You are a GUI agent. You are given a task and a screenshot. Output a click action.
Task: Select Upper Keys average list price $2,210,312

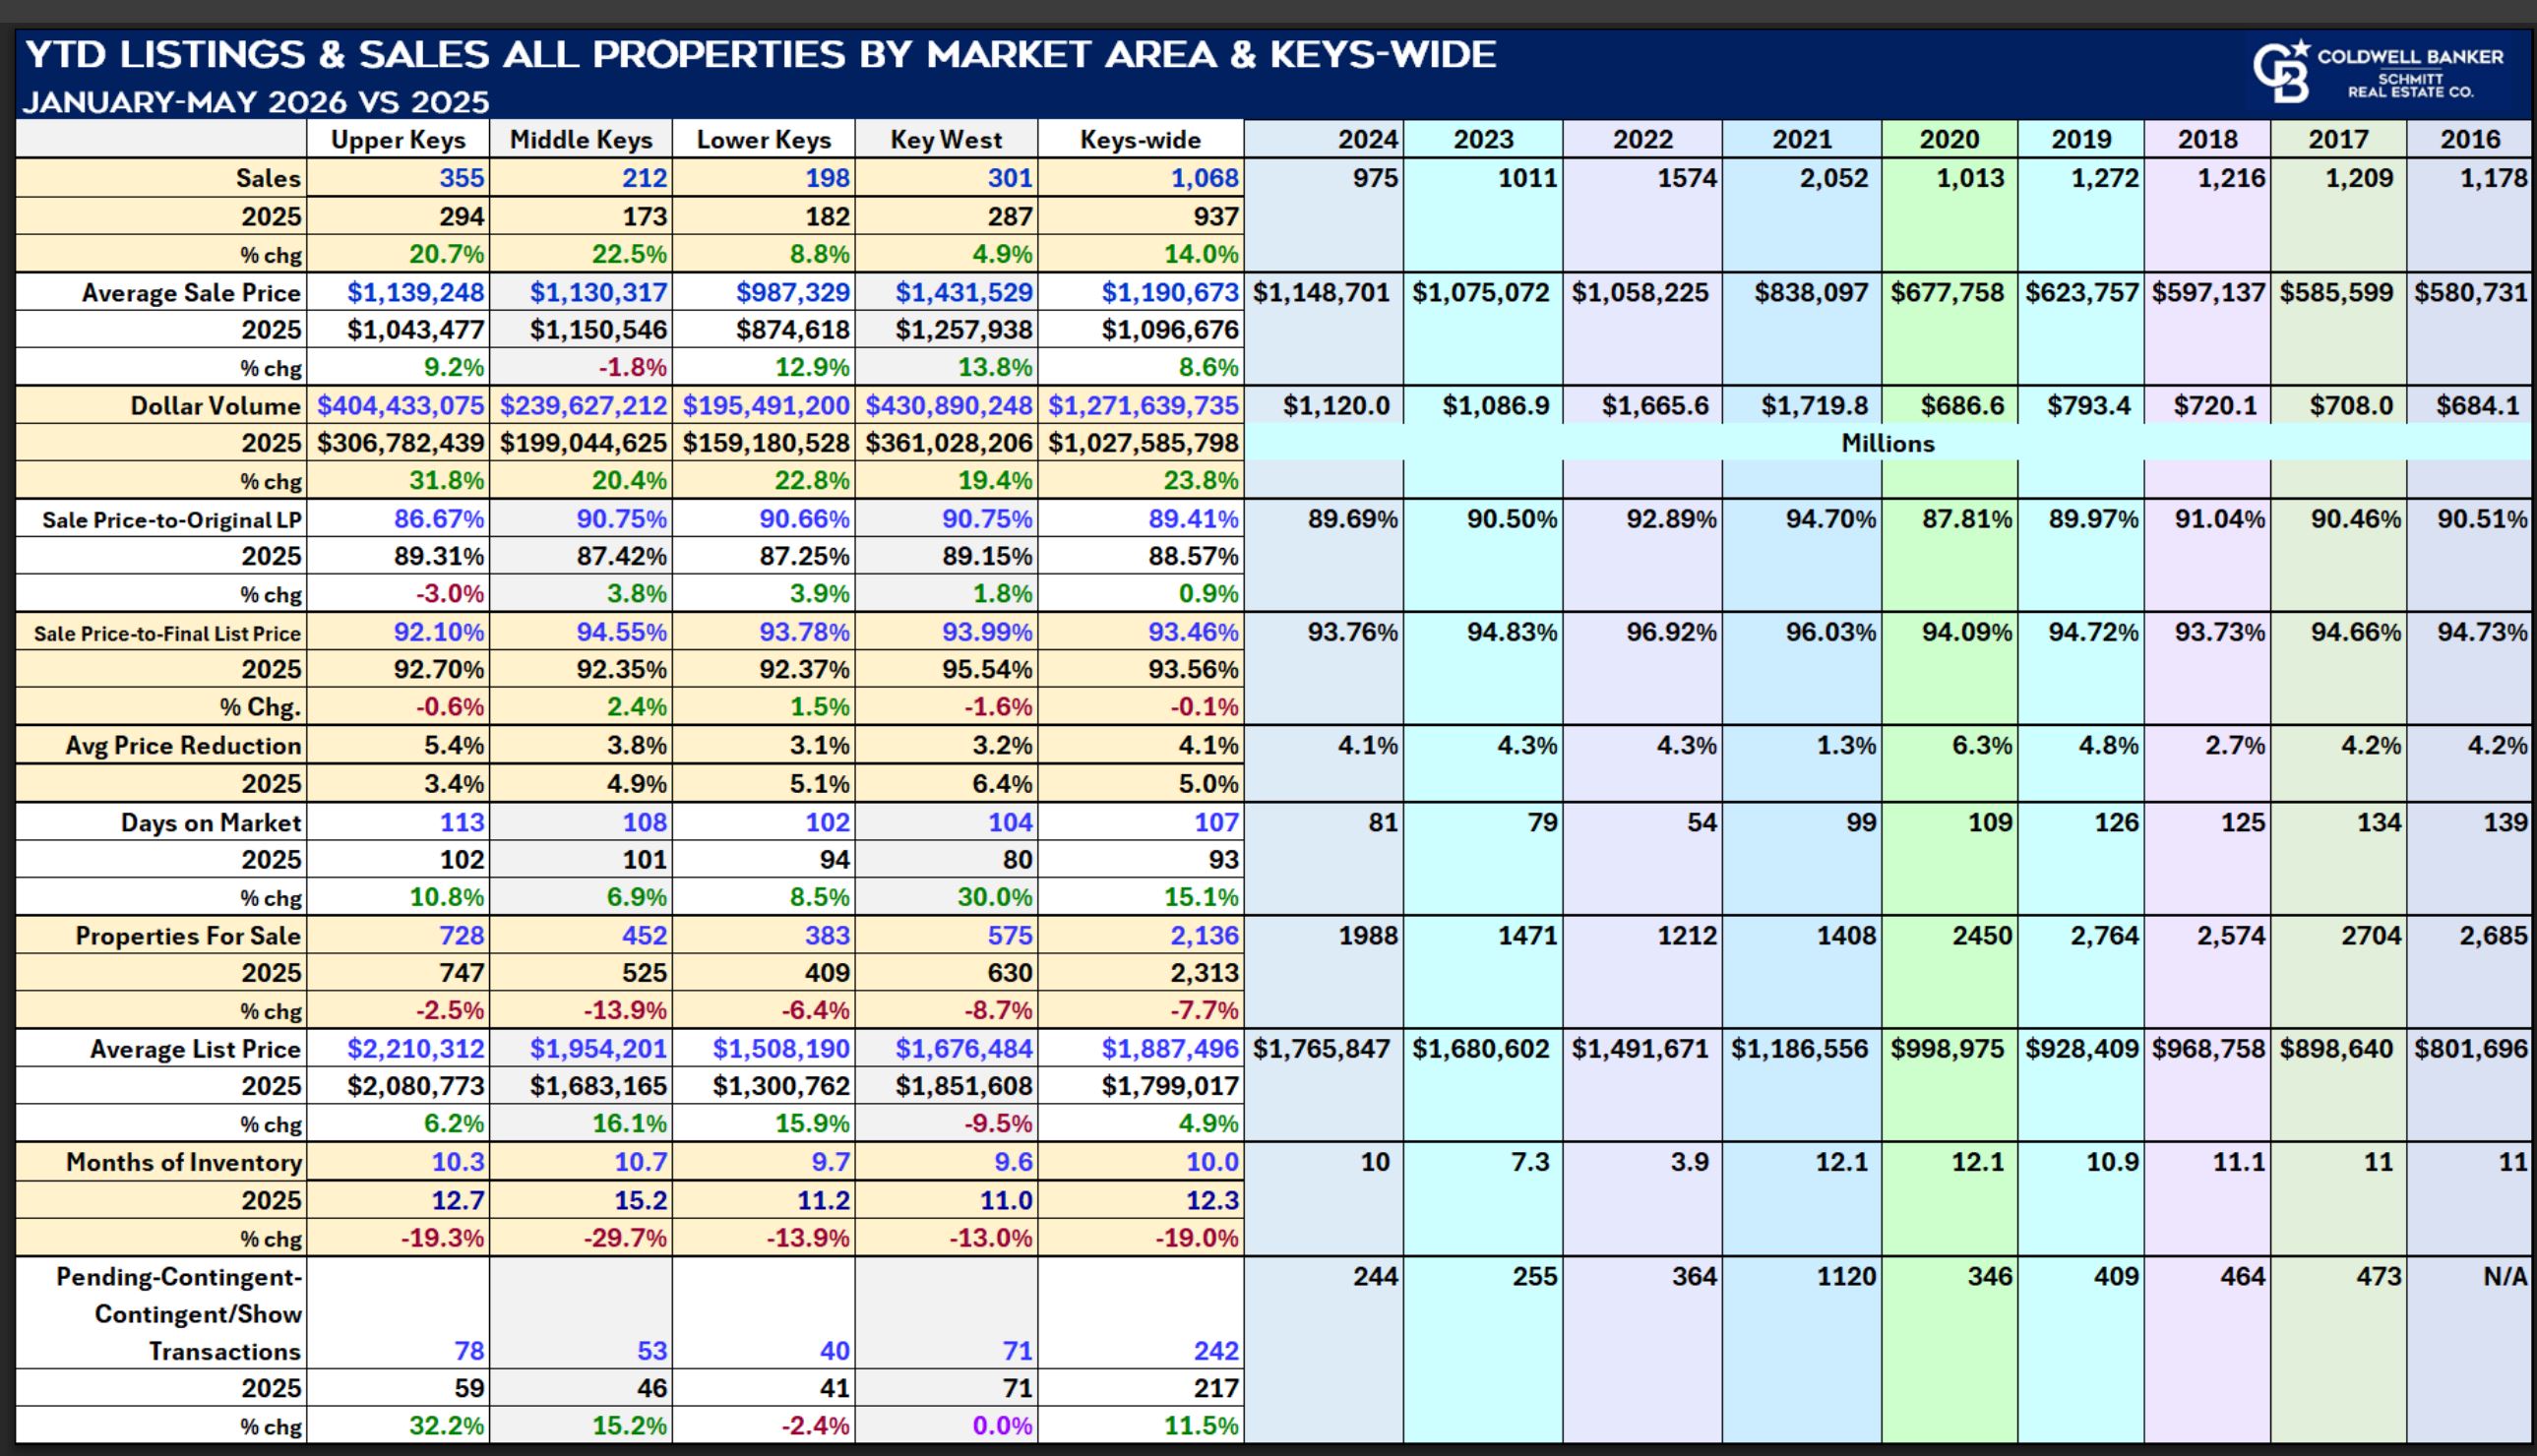coord(415,1049)
